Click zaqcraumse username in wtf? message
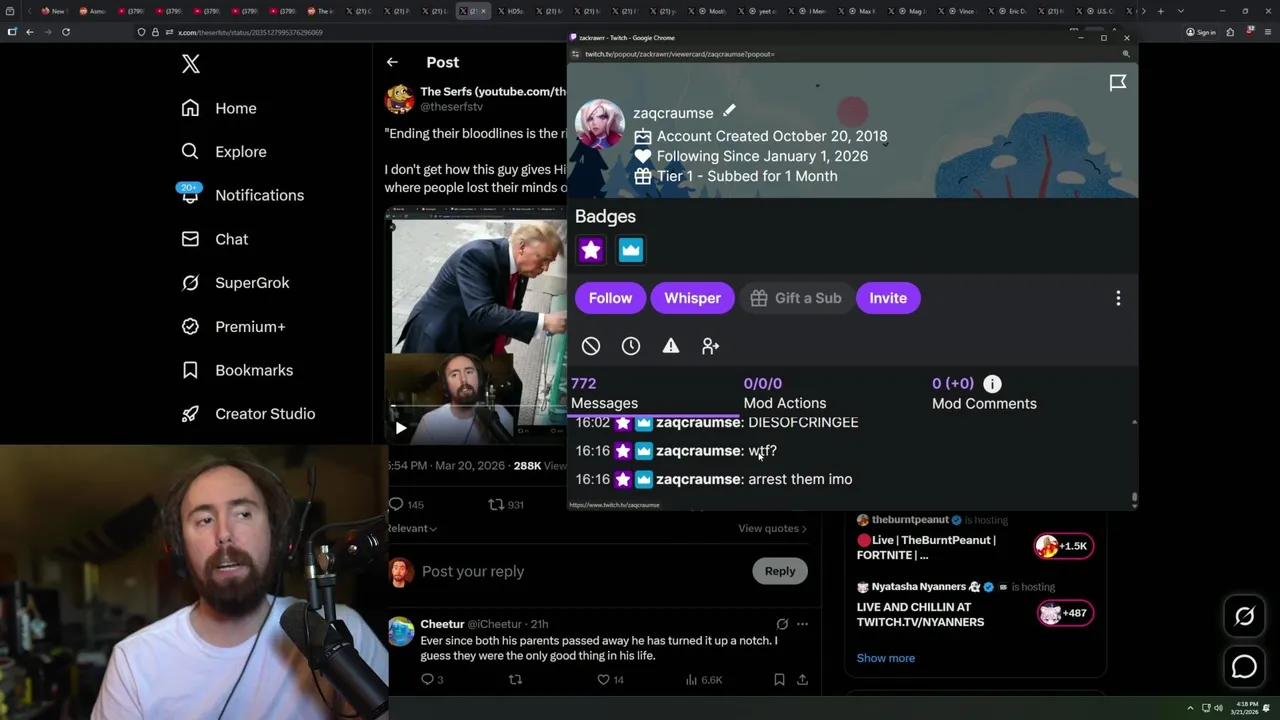The image size is (1280, 720). pos(698,451)
